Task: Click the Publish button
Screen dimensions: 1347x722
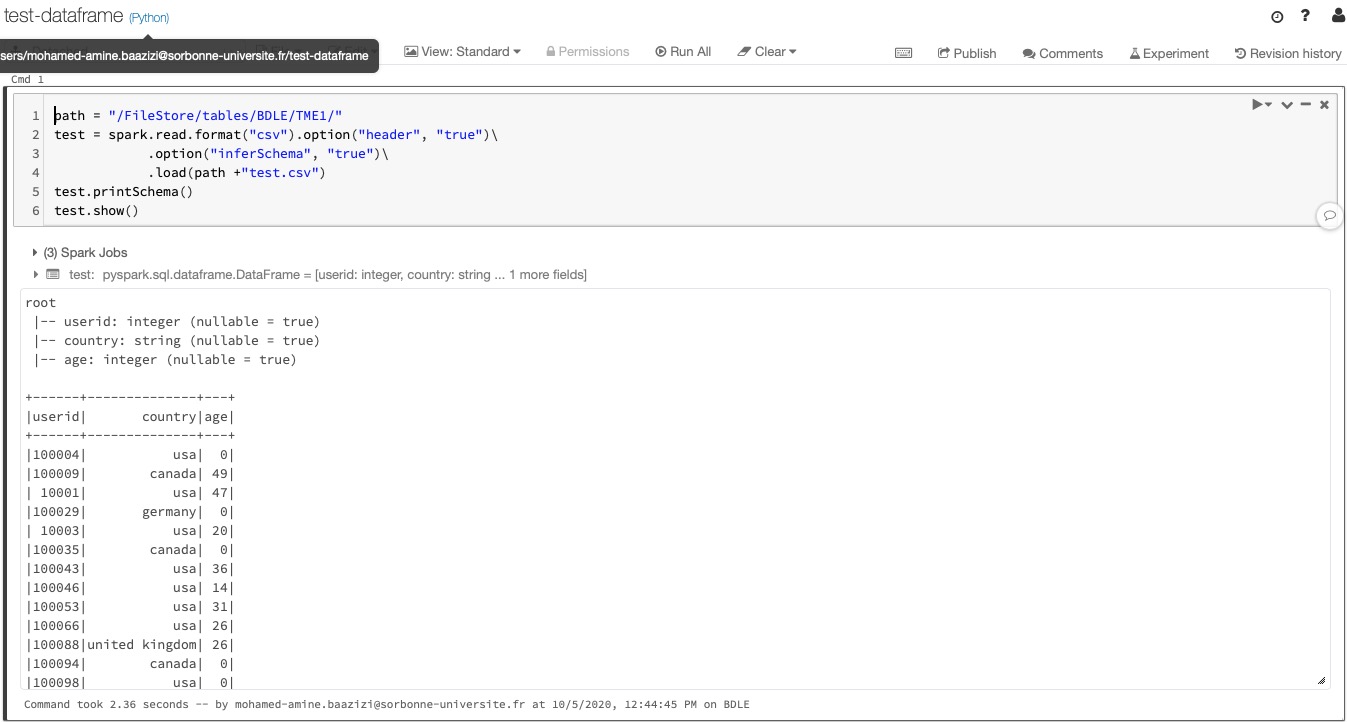Action: (967, 53)
